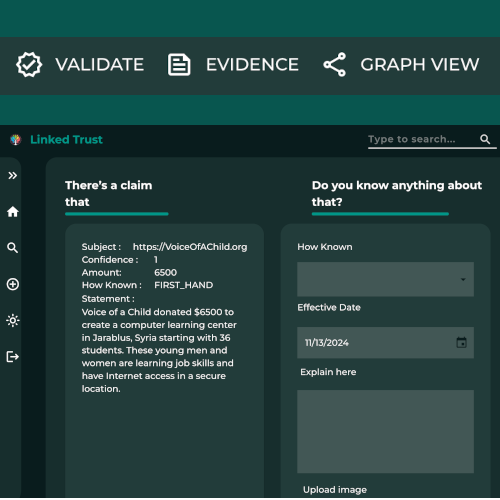Screen dimensions: 500x500
Task: Toggle the light/dark theme sun icon
Action: (x=13, y=321)
